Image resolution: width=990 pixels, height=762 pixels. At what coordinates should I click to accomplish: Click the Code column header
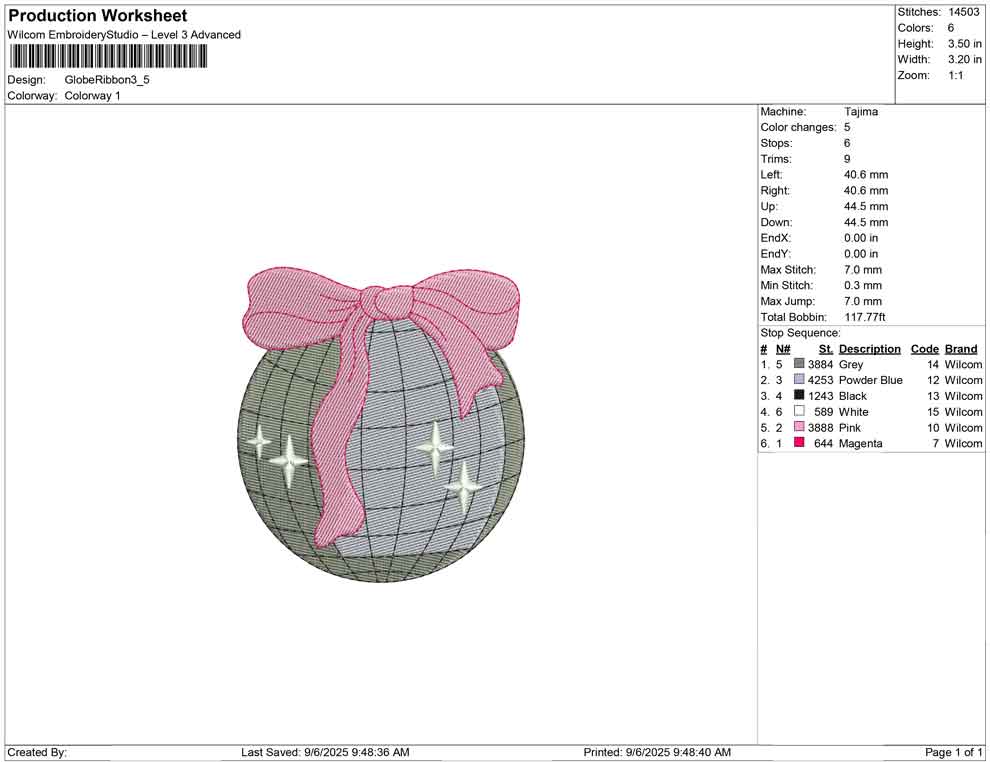tap(925, 349)
